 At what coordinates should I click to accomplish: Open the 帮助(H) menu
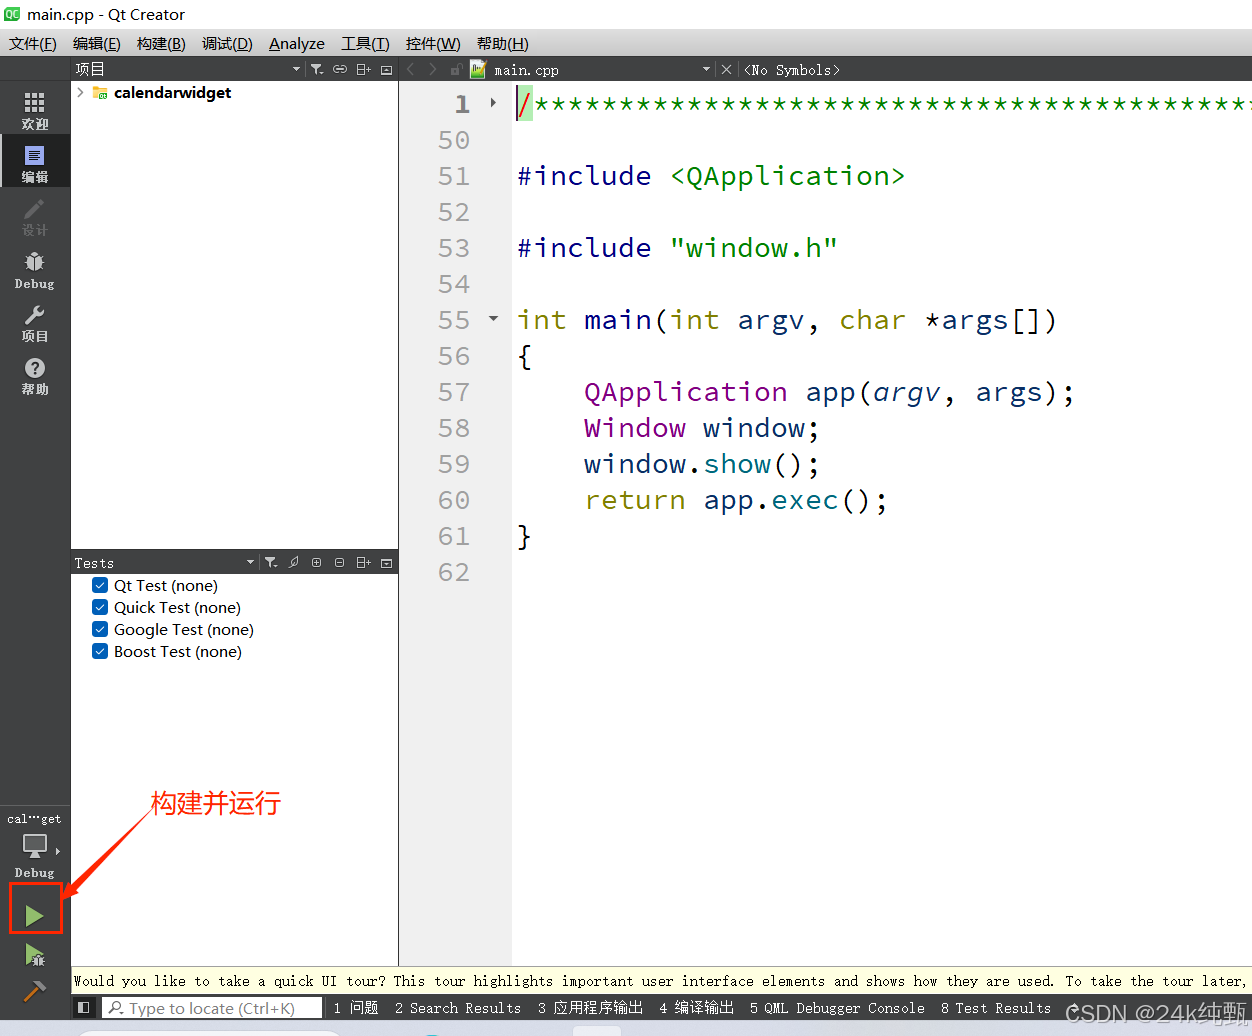[x=503, y=44]
